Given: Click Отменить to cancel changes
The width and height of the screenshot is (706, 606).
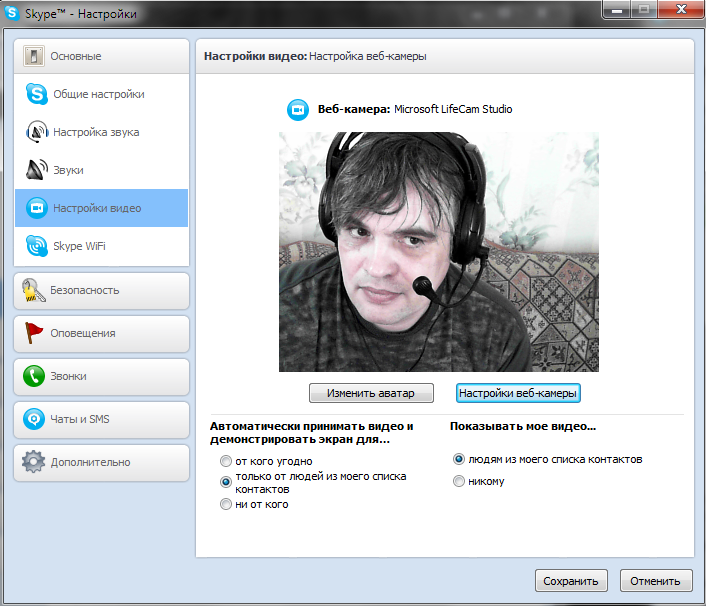Looking at the screenshot, I should pos(656,581).
